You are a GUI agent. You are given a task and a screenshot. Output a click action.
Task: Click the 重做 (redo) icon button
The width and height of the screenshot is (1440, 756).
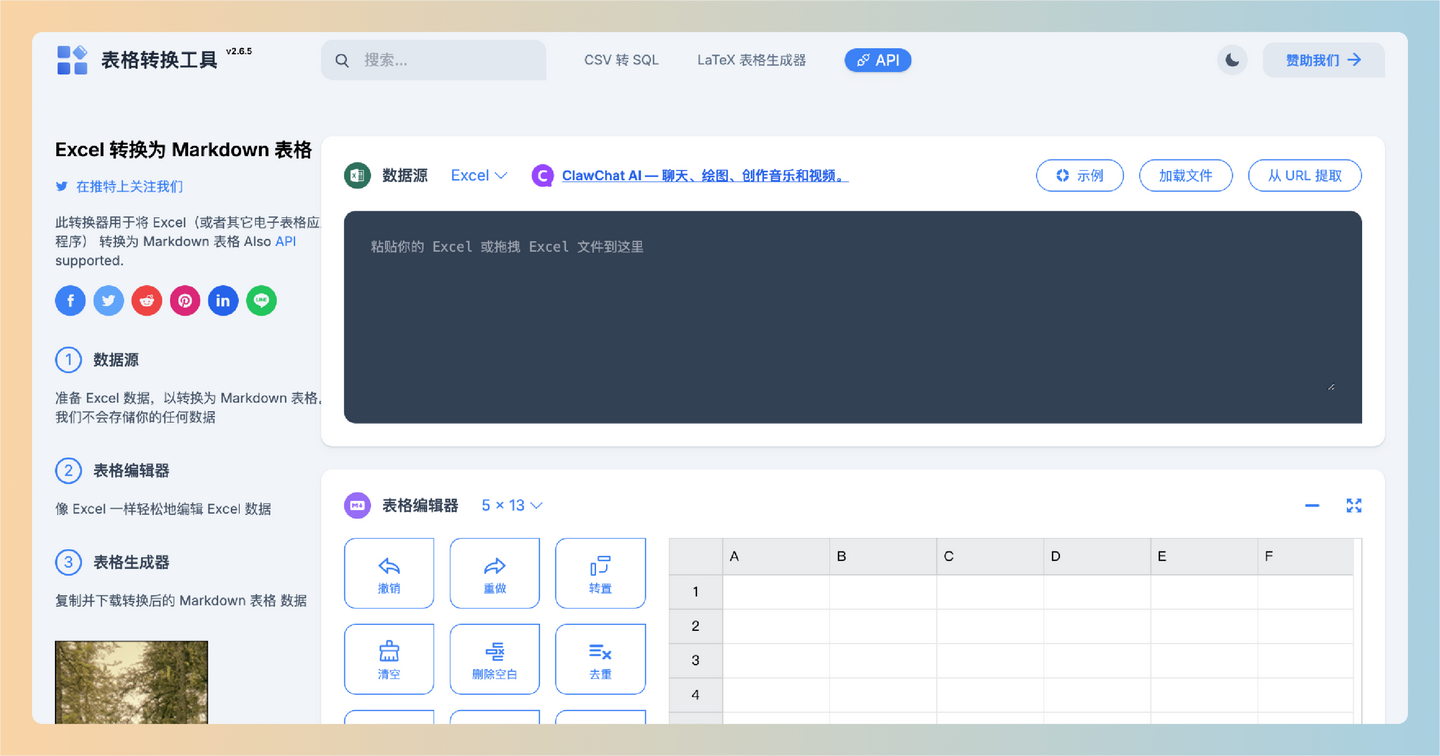pyautogui.click(x=495, y=572)
